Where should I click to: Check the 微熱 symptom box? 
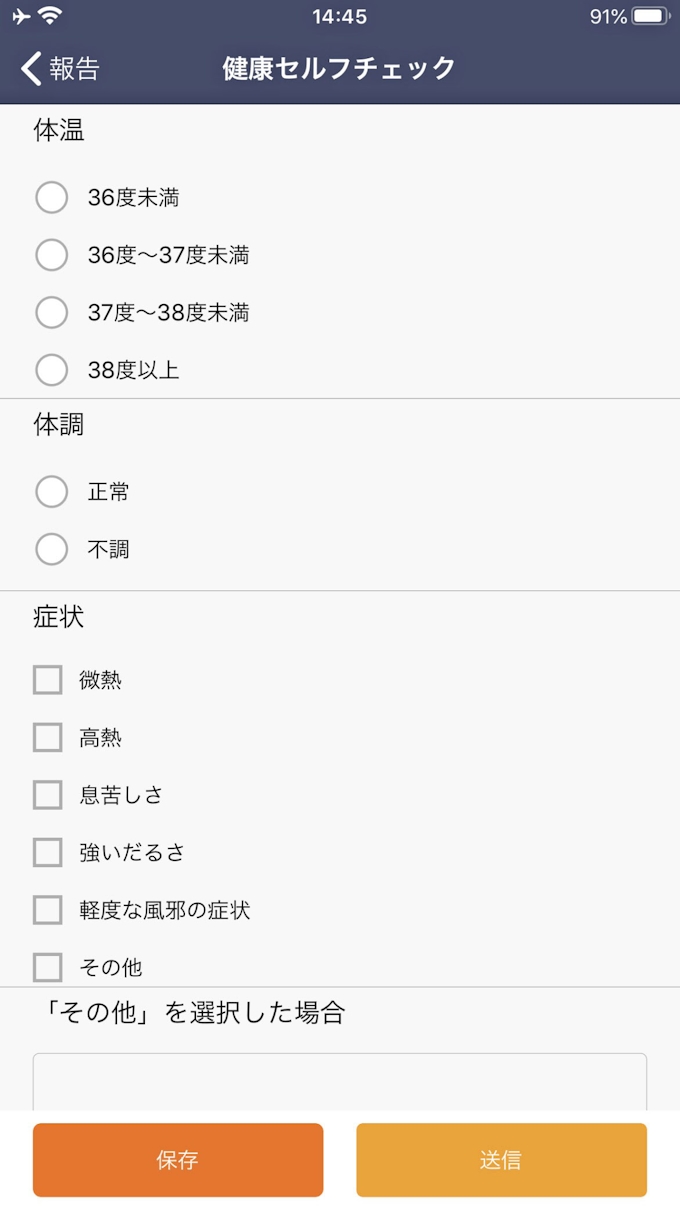click(48, 680)
